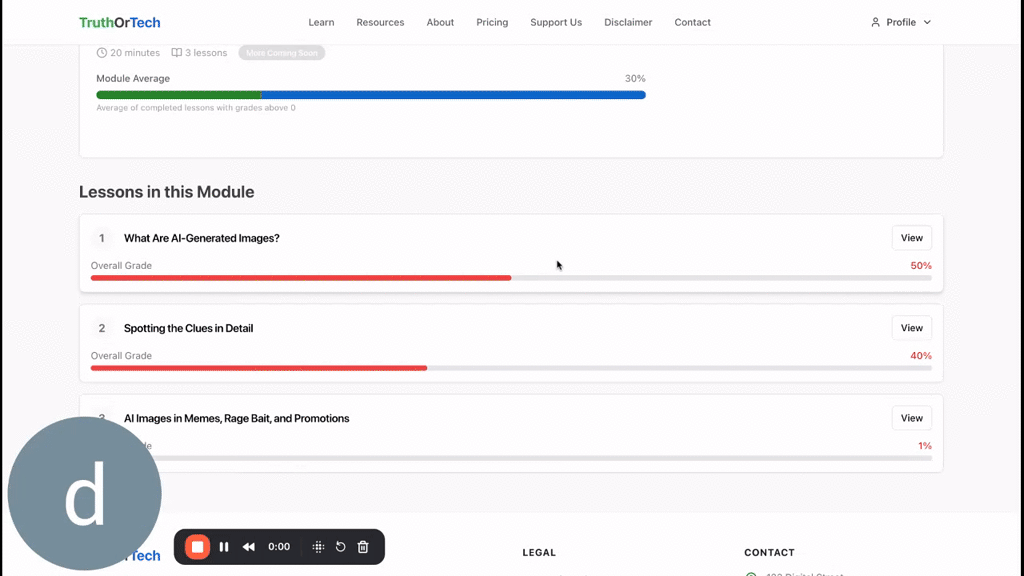The image size is (1024, 576).
Task: Pause the recording
Action: [x=224, y=547]
